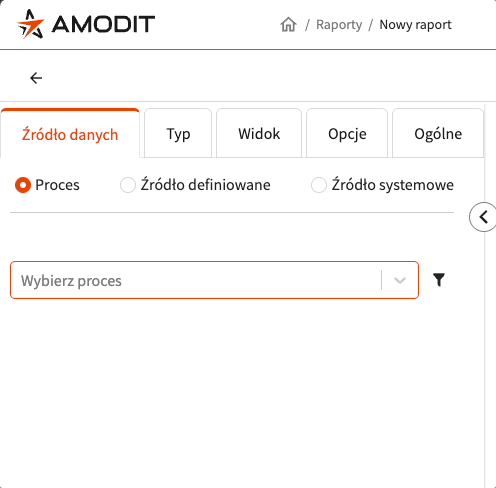Image resolution: width=496 pixels, height=488 pixels.
Task: Click the AMODIT star logo icon
Action: pos(30,24)
